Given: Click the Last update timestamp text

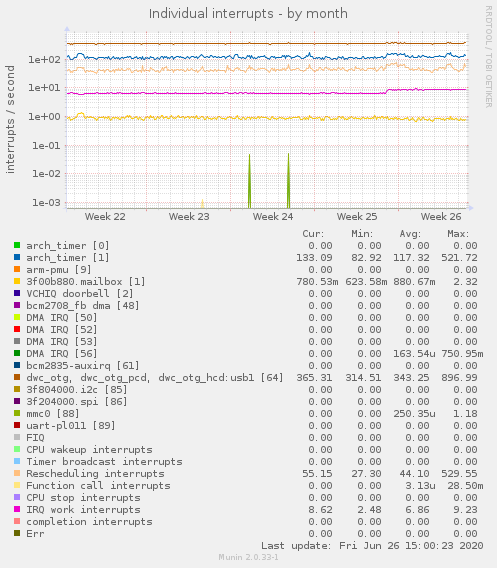Looking at the screenshot, I should click(x=372, y=546).
